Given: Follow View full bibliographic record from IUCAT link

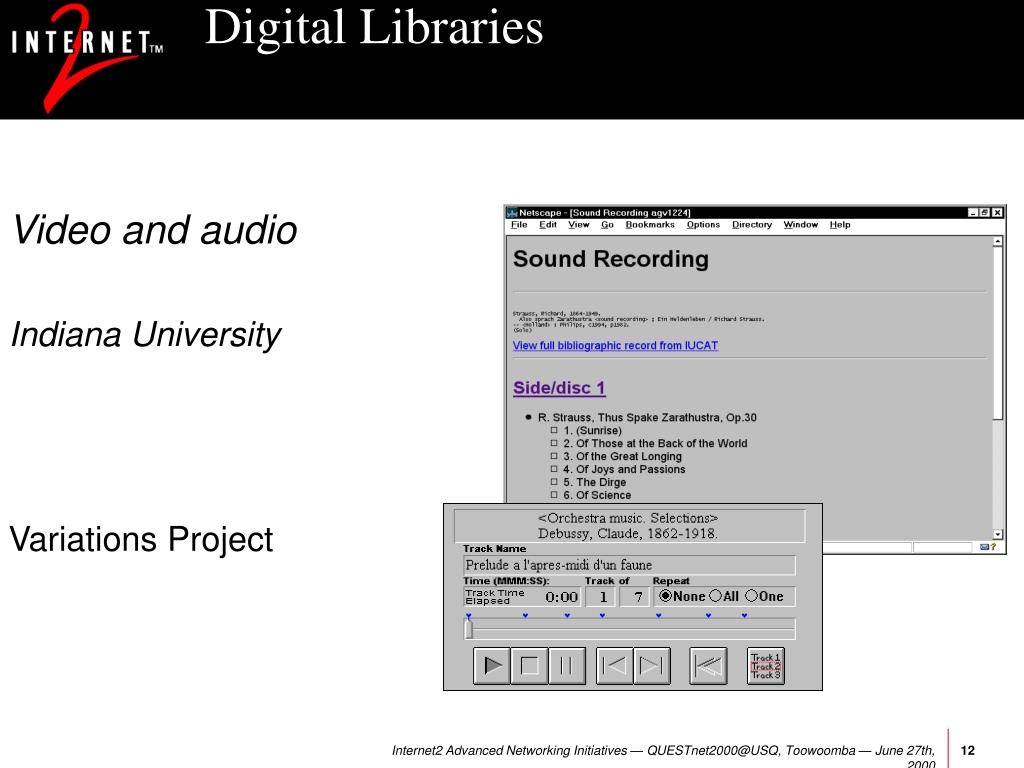Looking at the screenshot, I should coord(615,345).
